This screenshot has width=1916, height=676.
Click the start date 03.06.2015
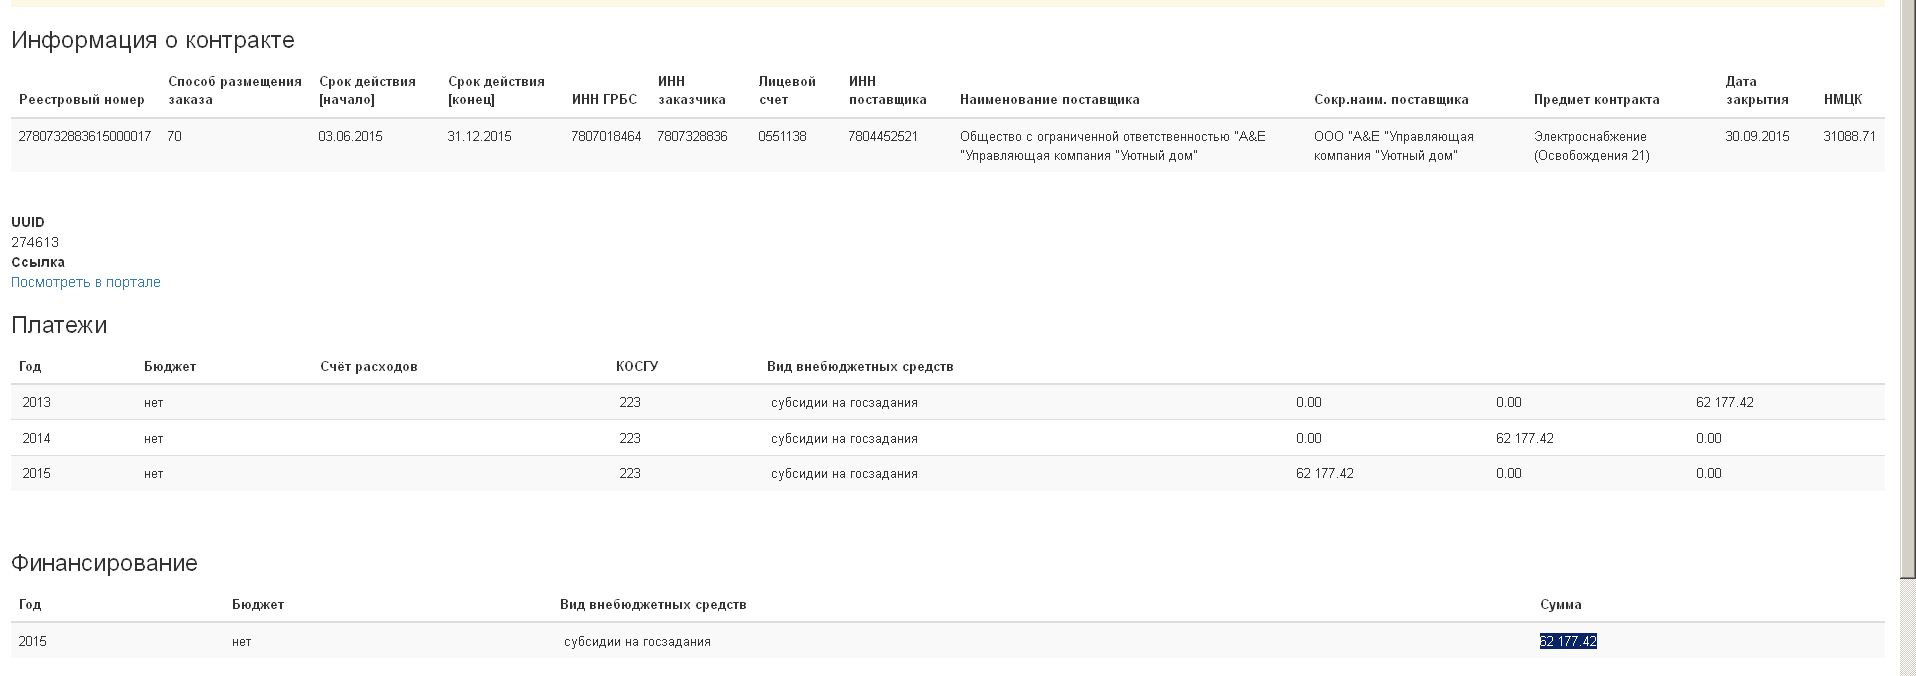click(350, 136)
